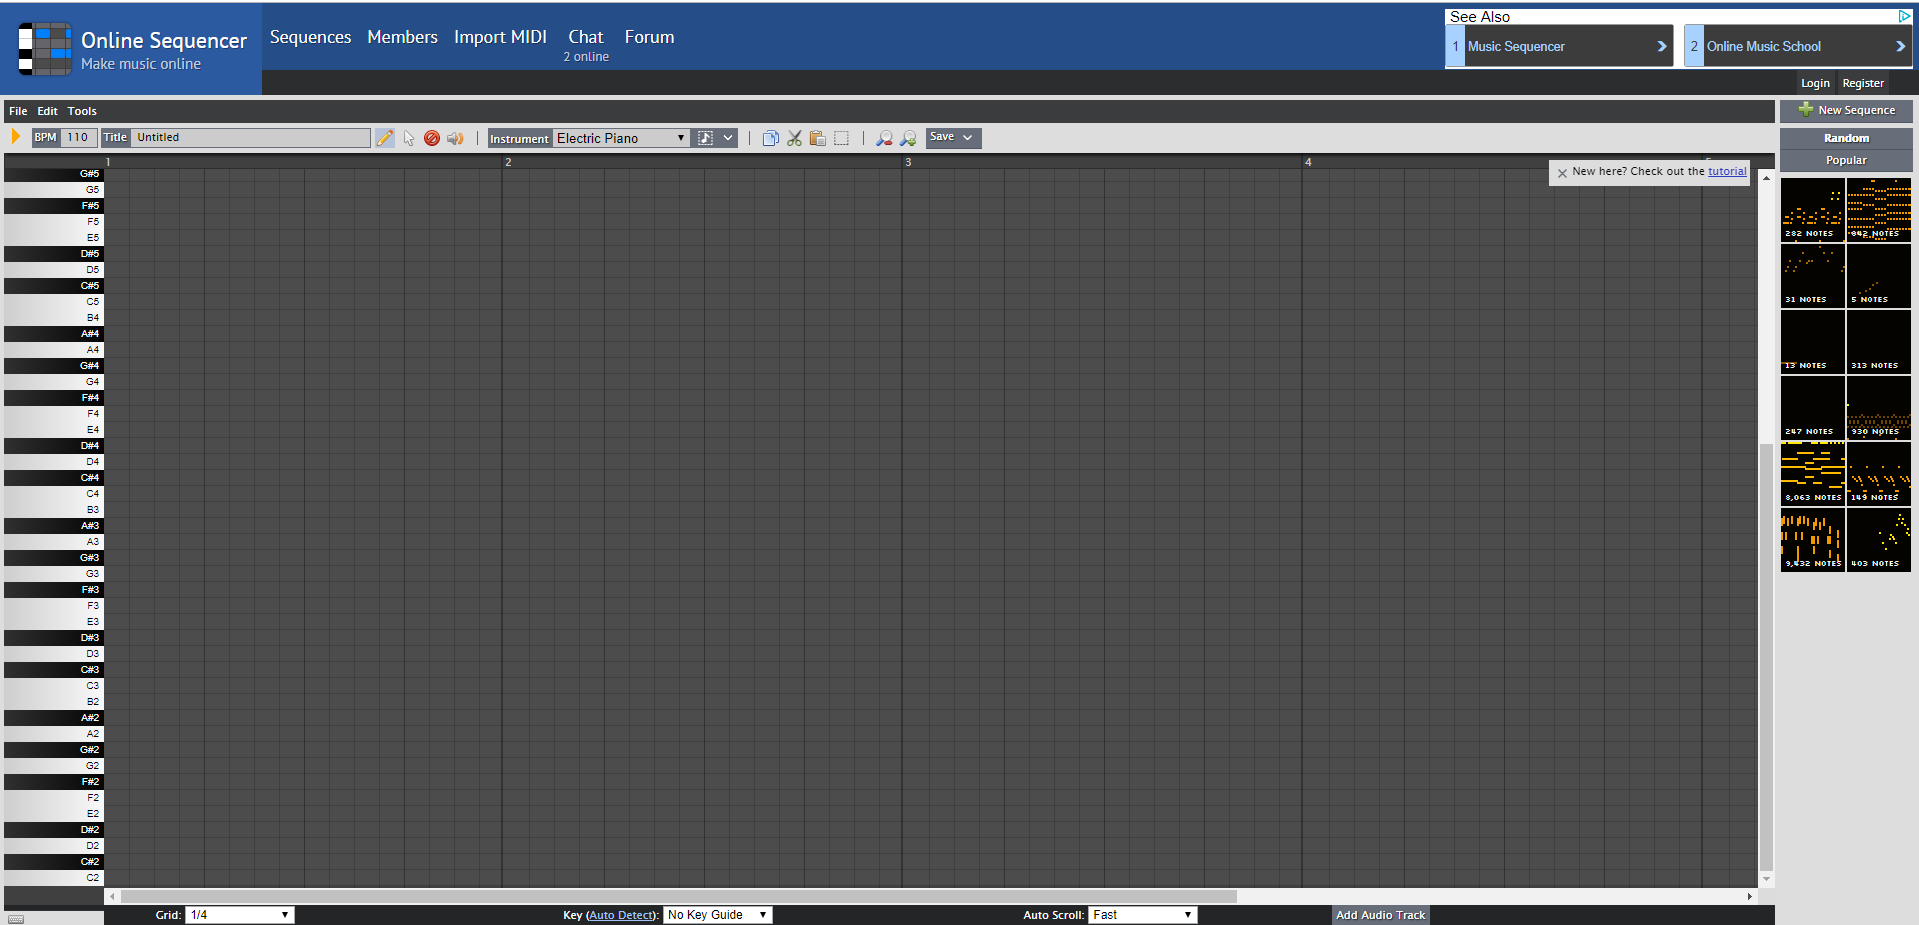Viewport: 1919px width, 925px height.
Task: Click the vertical scrollbar thumb
Action: (x=1766, y=658)
